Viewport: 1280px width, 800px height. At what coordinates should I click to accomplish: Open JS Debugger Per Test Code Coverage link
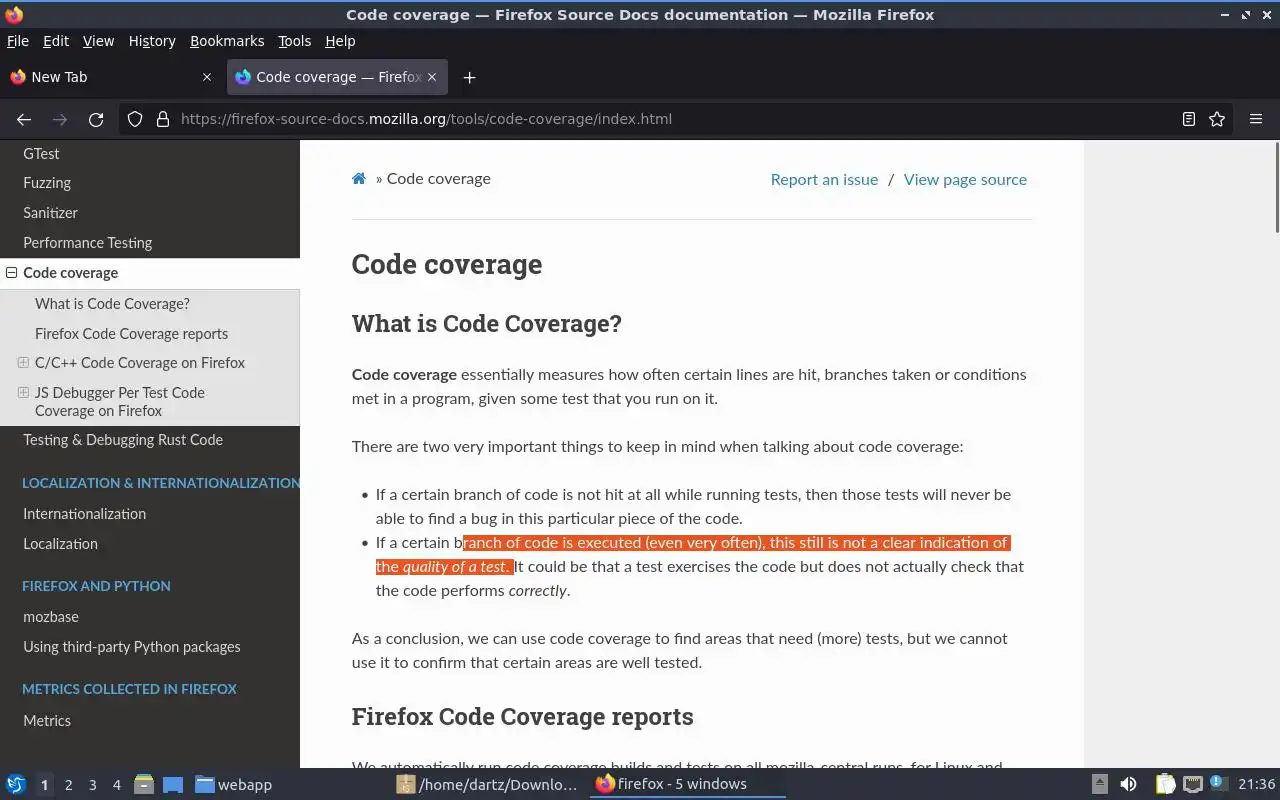(120, 402)
